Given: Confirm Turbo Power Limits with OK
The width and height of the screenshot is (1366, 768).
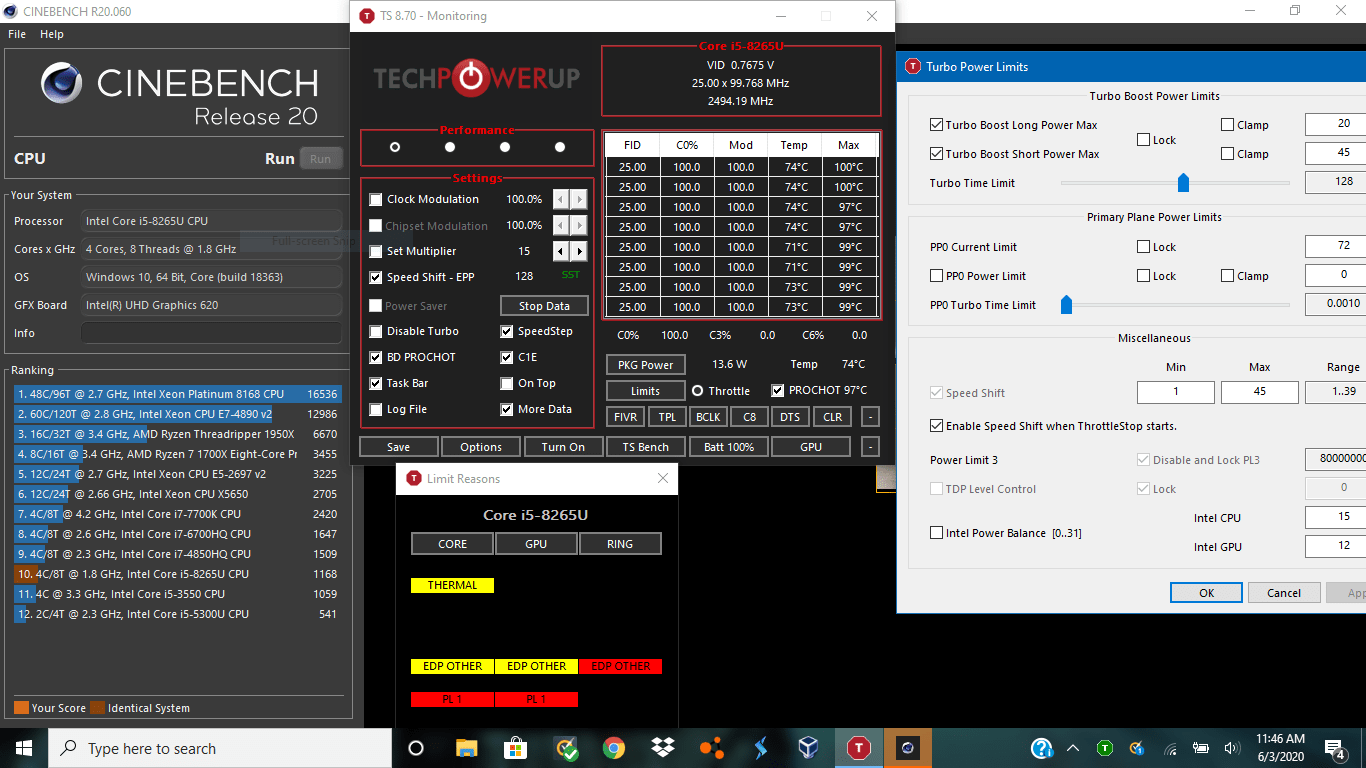Looking at the screenshot, I should [x=1206, y=592].
